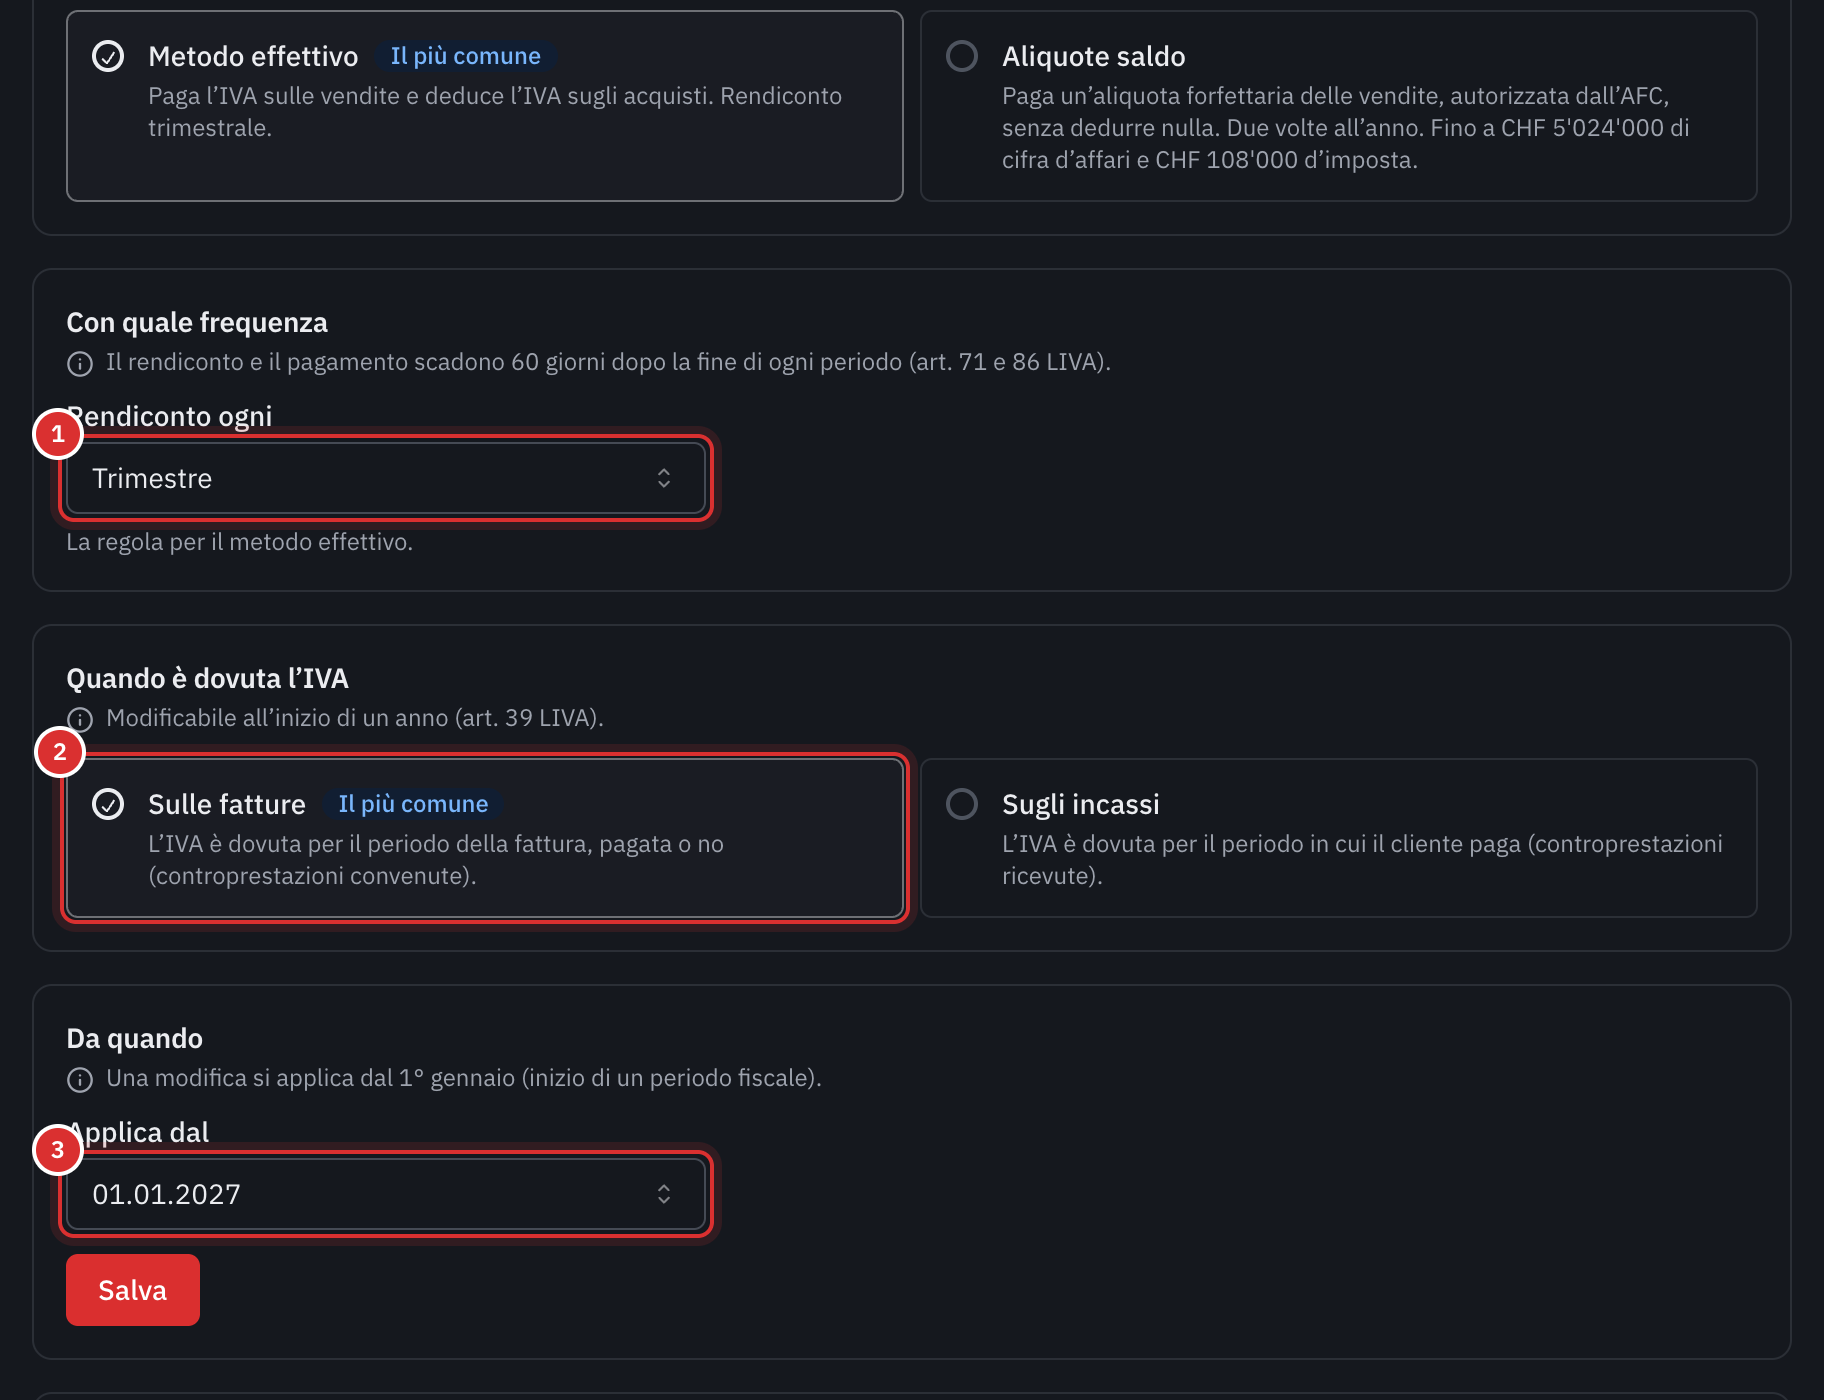Viewport: 1824px width, 1400px height.
Task: Click the La regola per il metodo effettivo hint
Action: (x=240, y=542)
